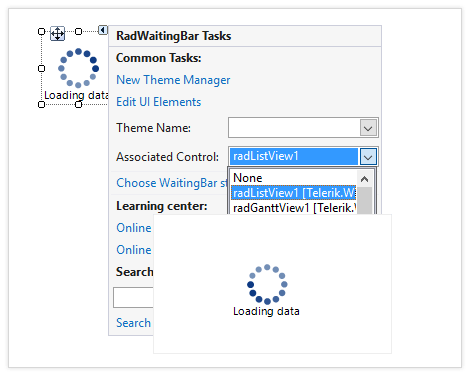Collapse the smart tag arrow glyph
This screenshot has height=379, width=470.
(103, 30)
